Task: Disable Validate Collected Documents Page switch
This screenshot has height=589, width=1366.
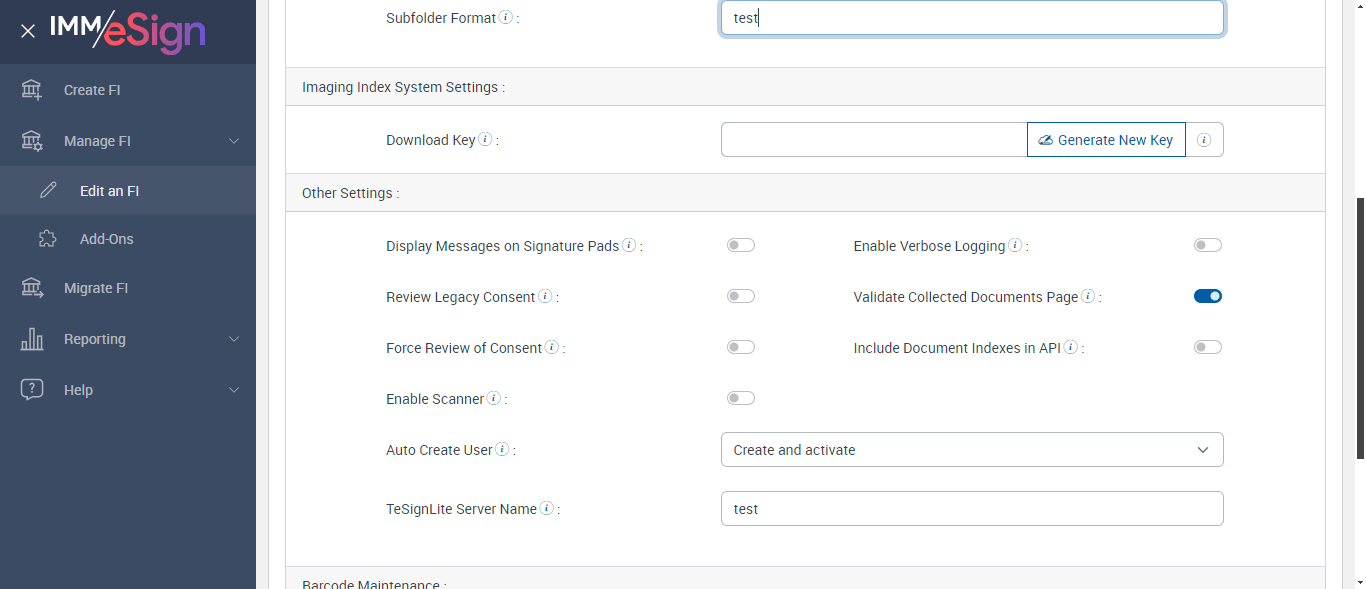Action: tap(1207, 296)
